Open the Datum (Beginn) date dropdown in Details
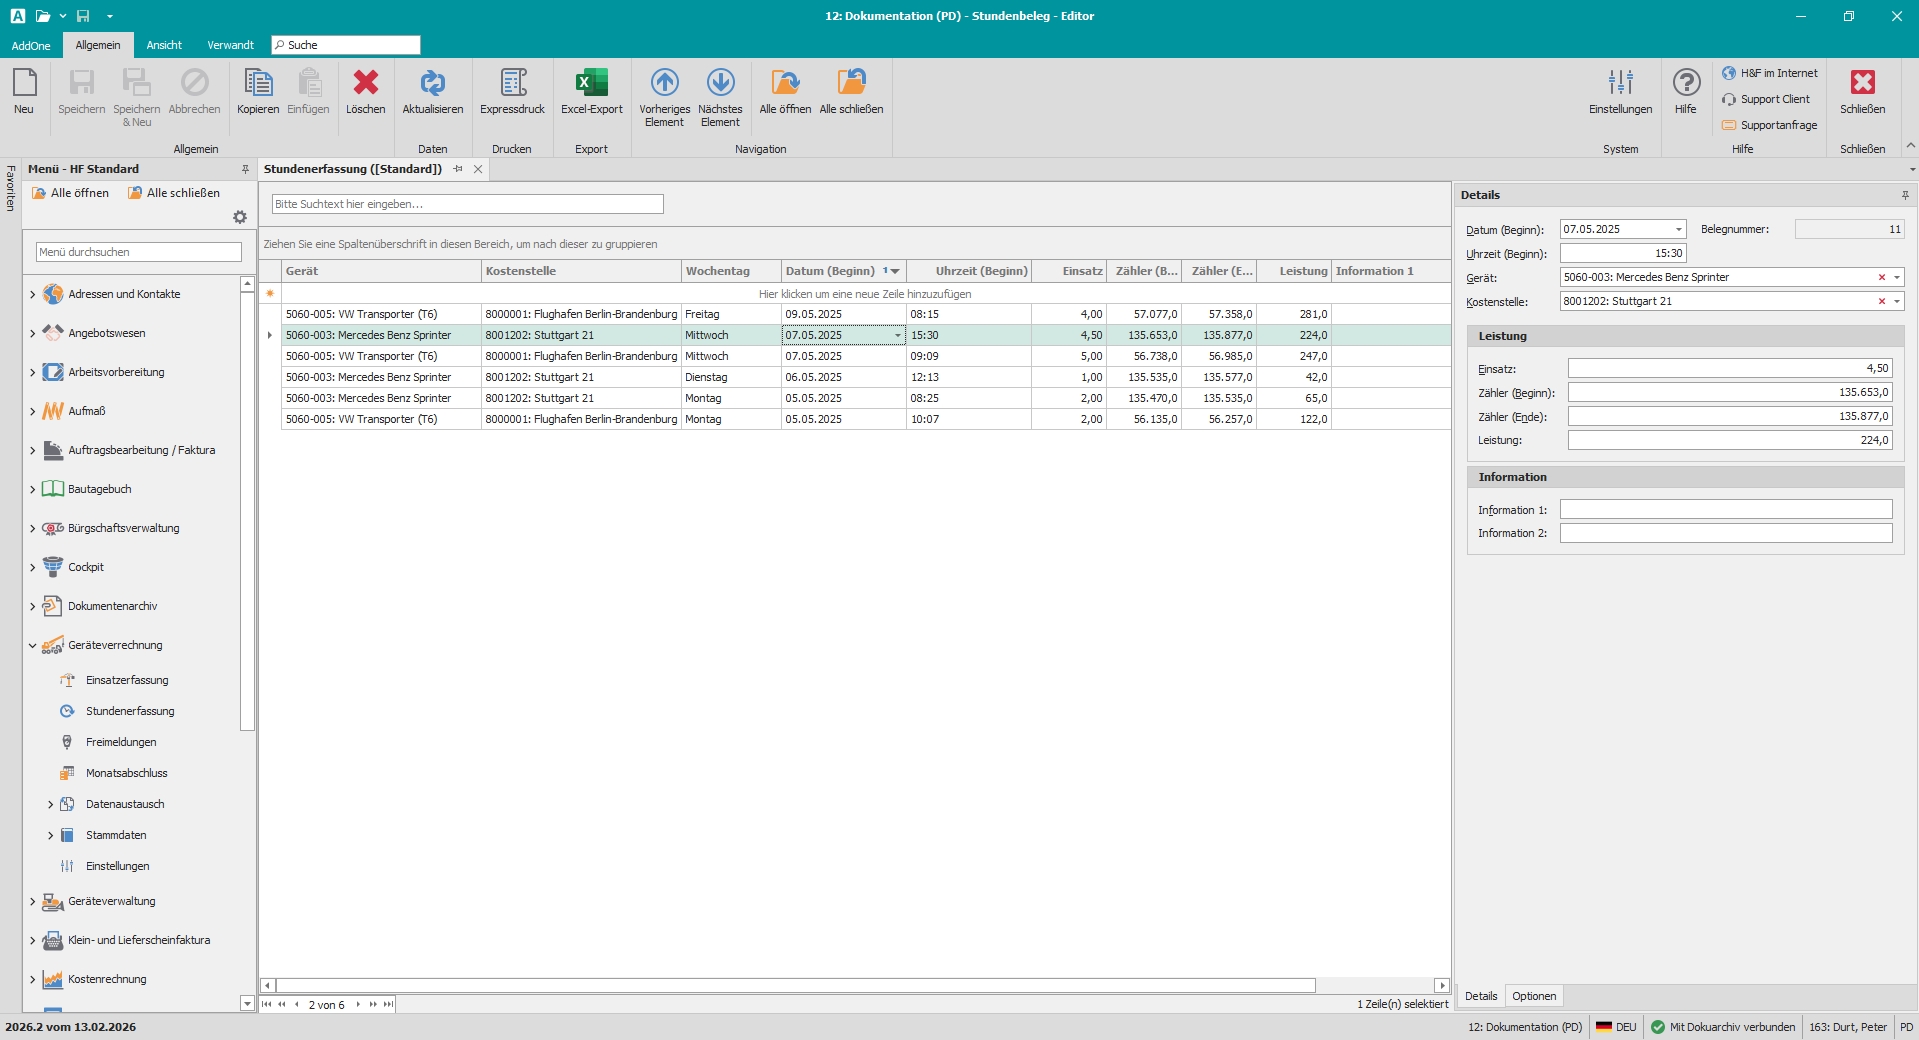Screen dimensions: 1919x1040 [x=1678, y=230]
